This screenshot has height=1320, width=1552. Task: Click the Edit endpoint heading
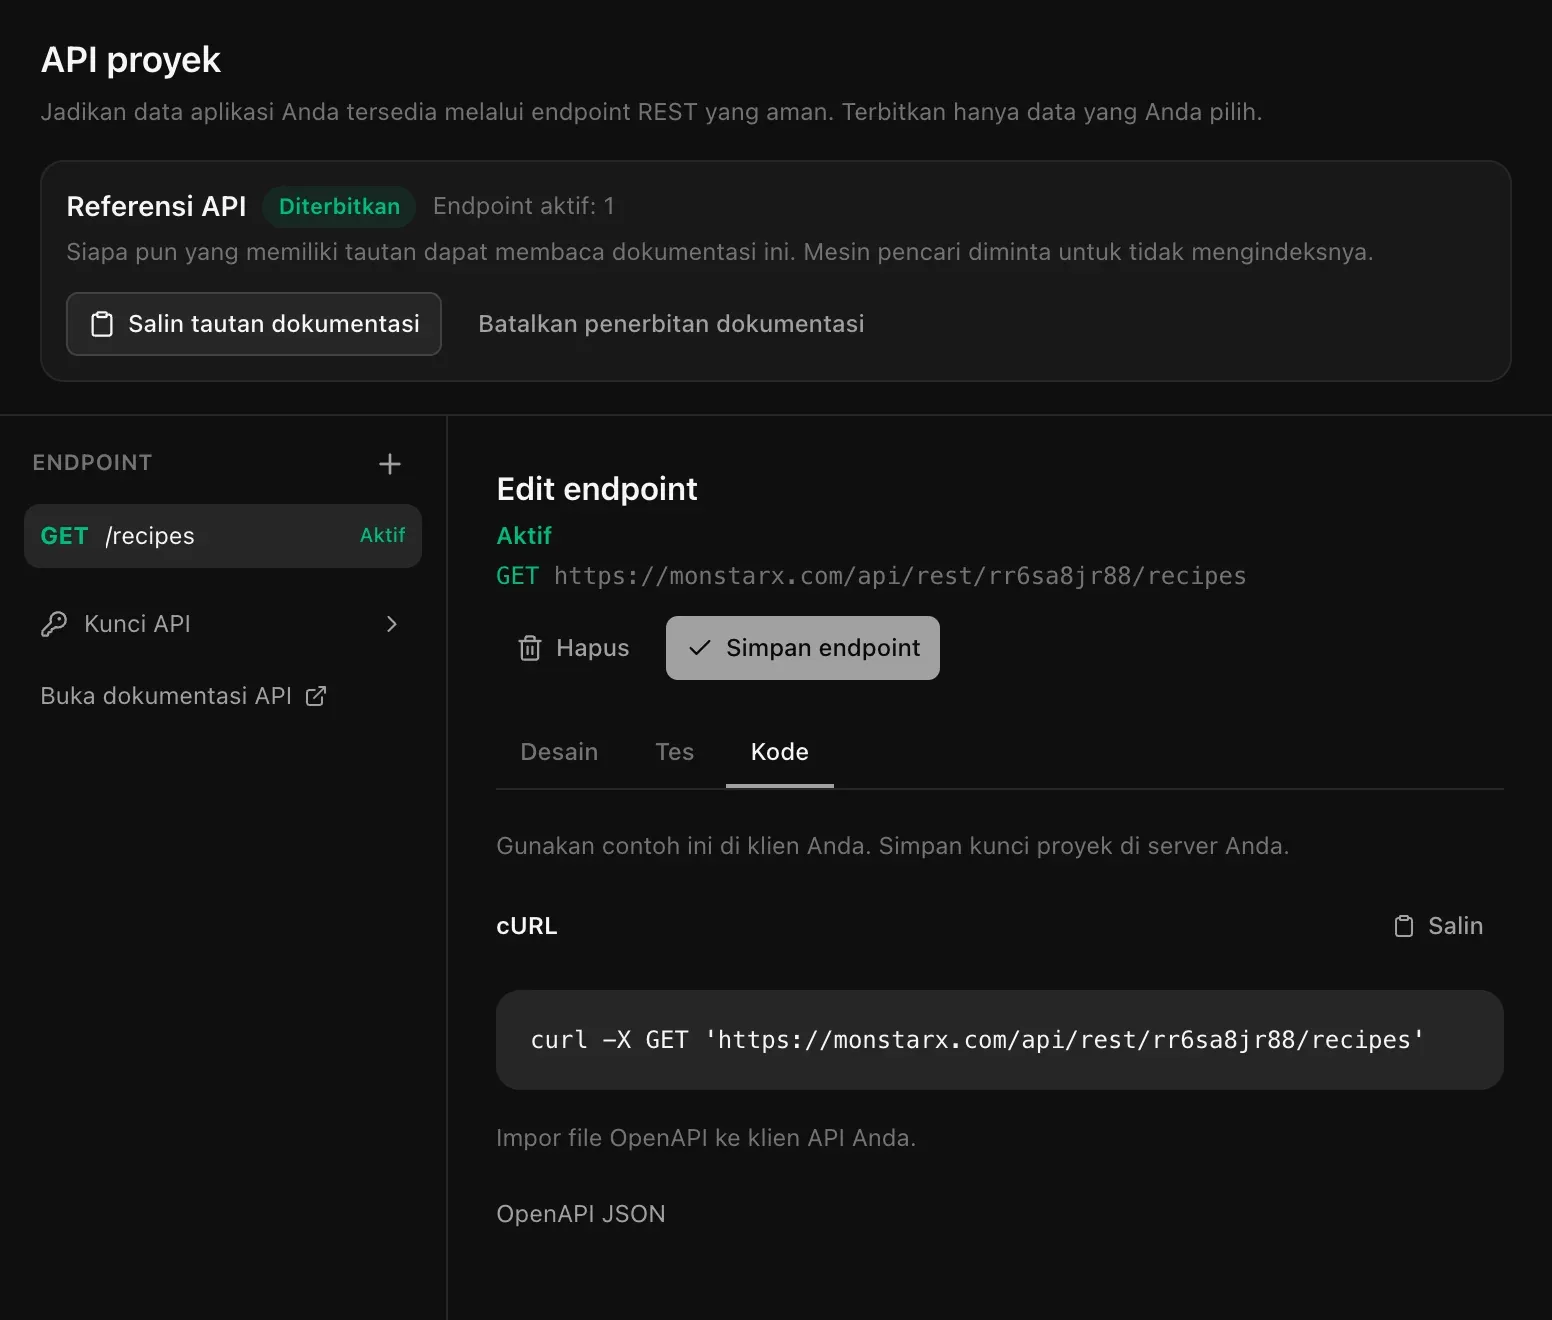[x=597, y=489]
